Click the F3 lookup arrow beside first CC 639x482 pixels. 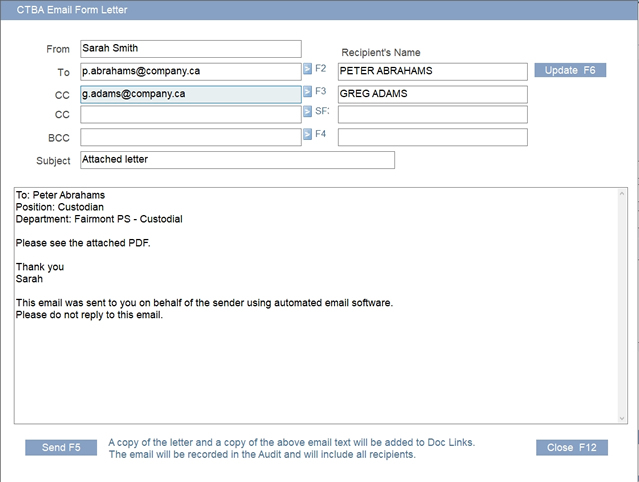[x=308, y=92]
